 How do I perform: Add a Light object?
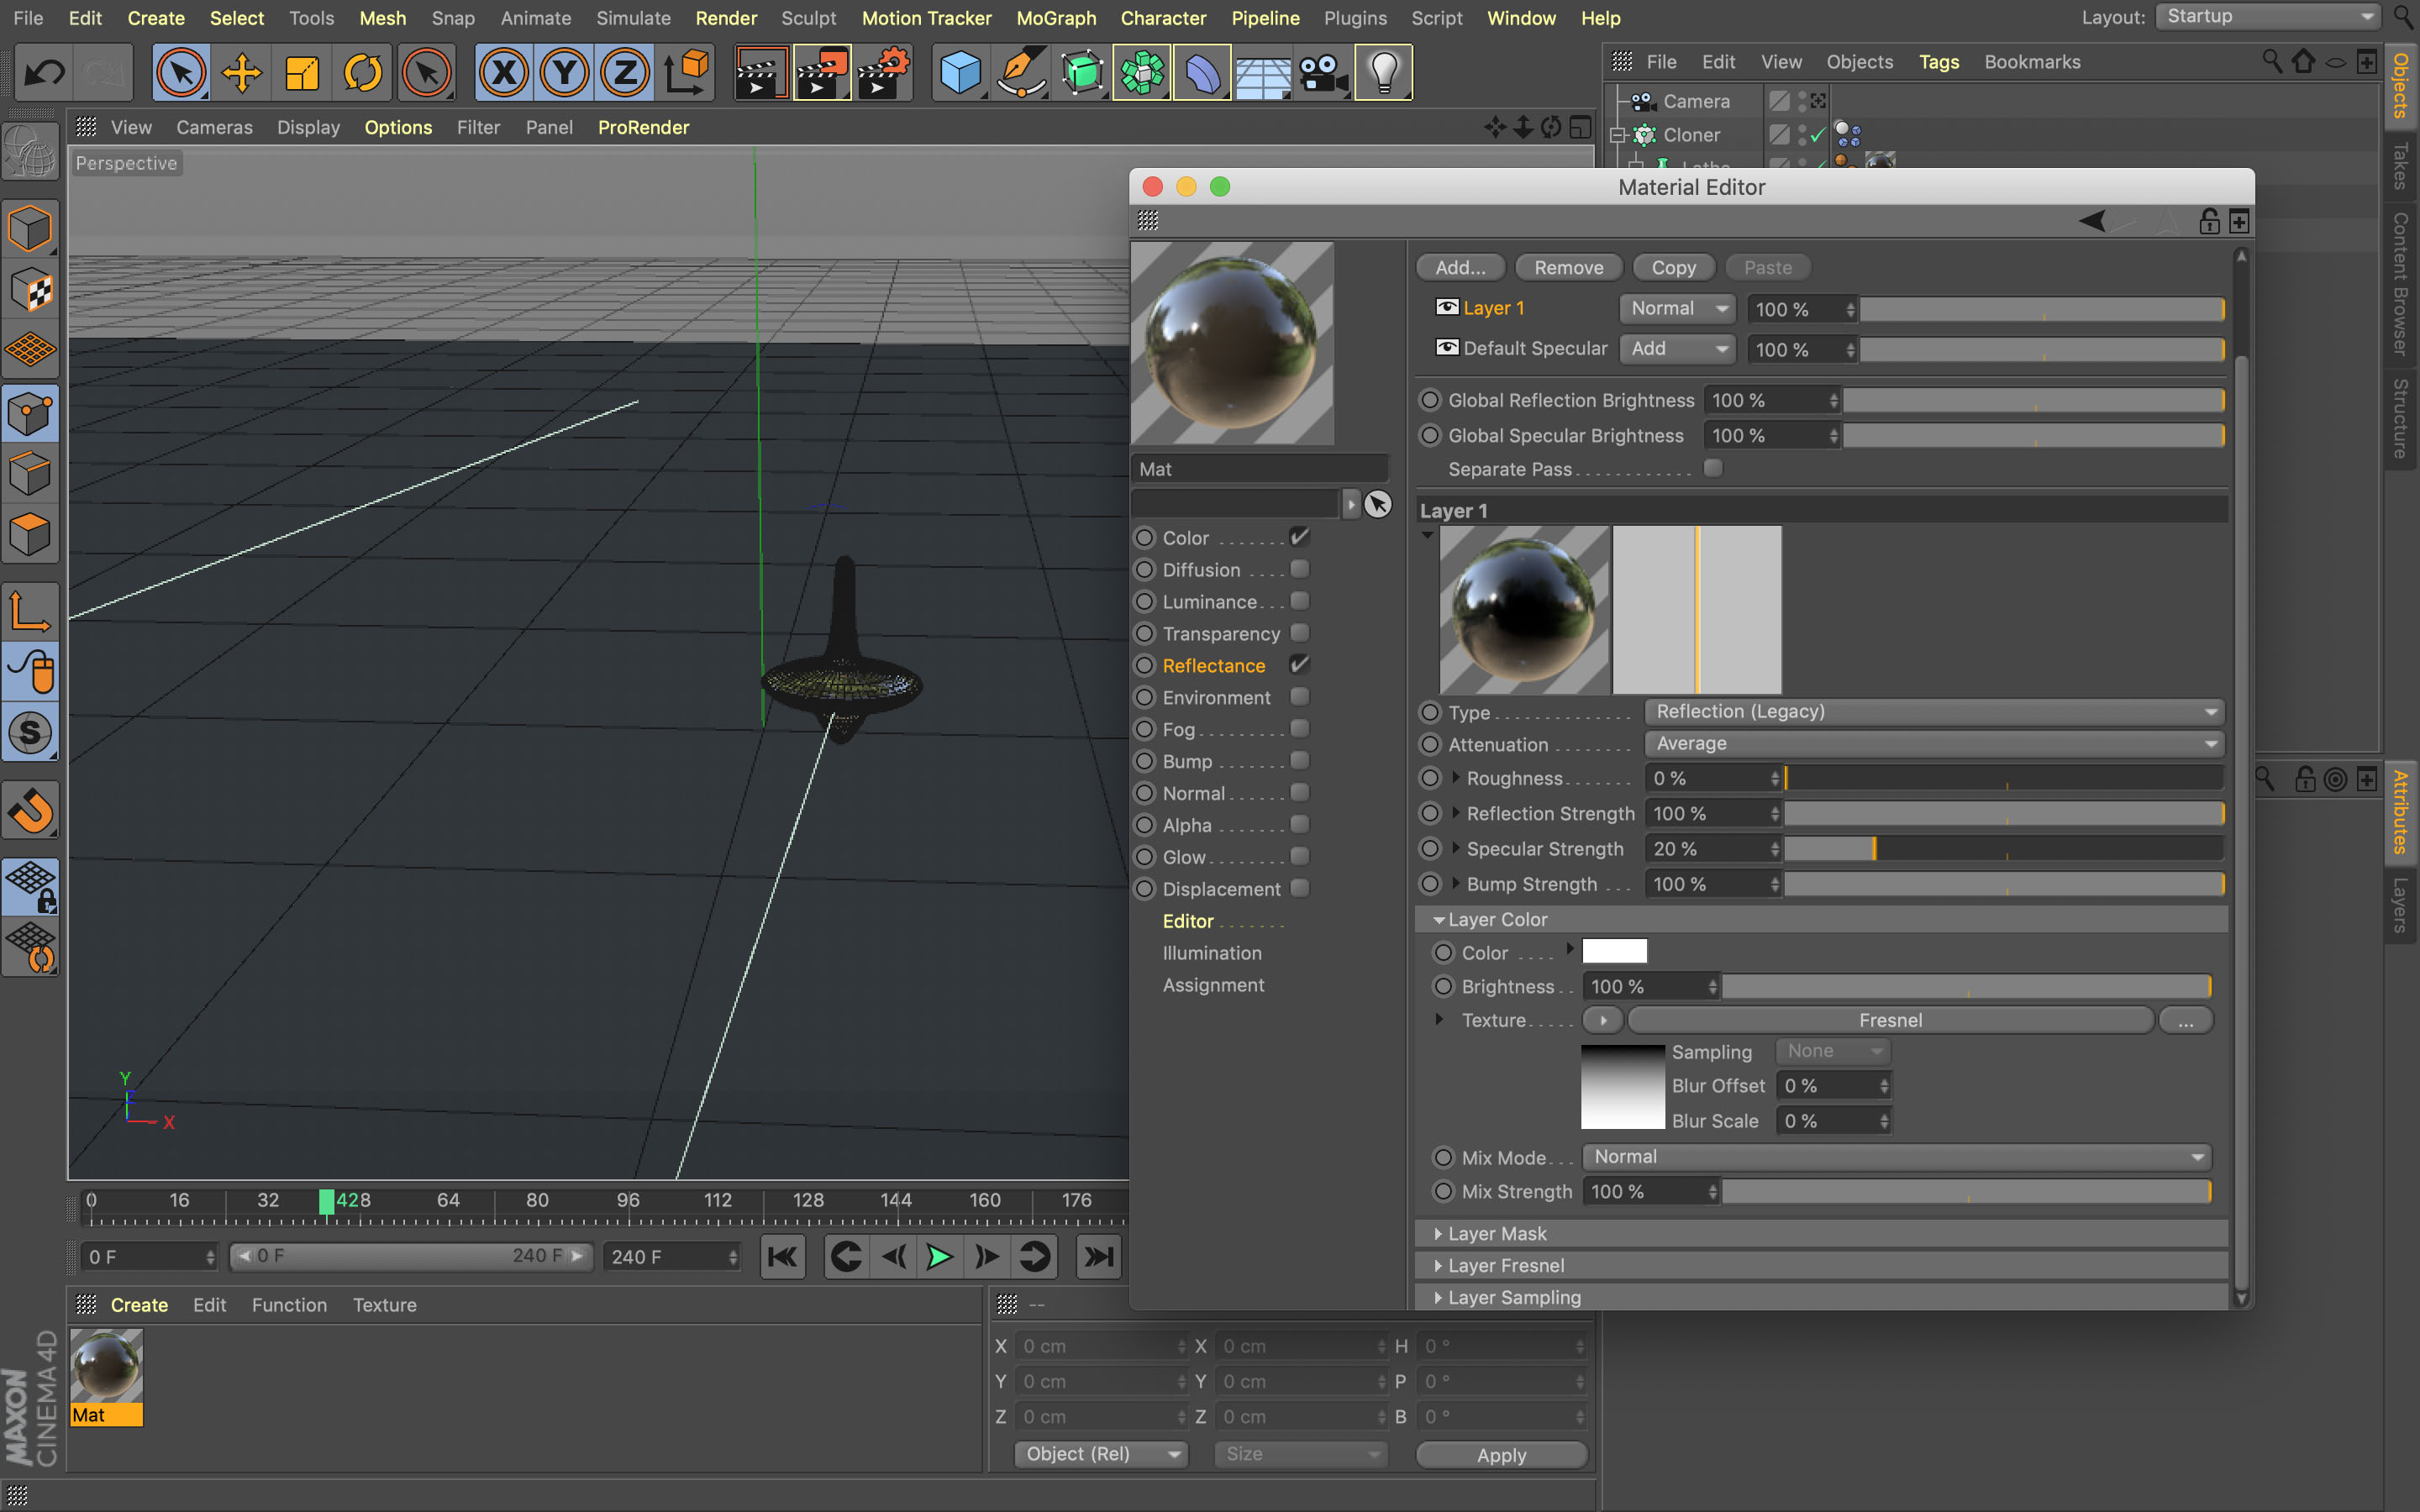pos(1384,73)
